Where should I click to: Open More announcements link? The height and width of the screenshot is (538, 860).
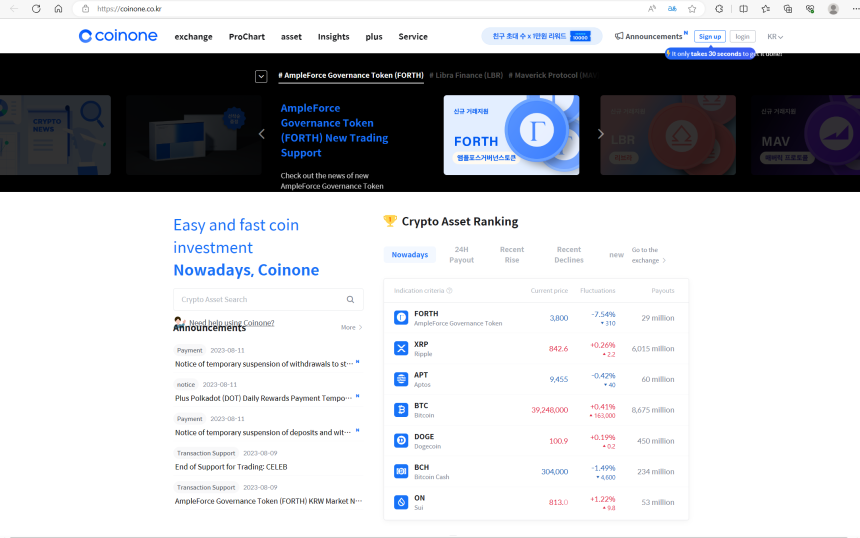[x=351, y=327]
